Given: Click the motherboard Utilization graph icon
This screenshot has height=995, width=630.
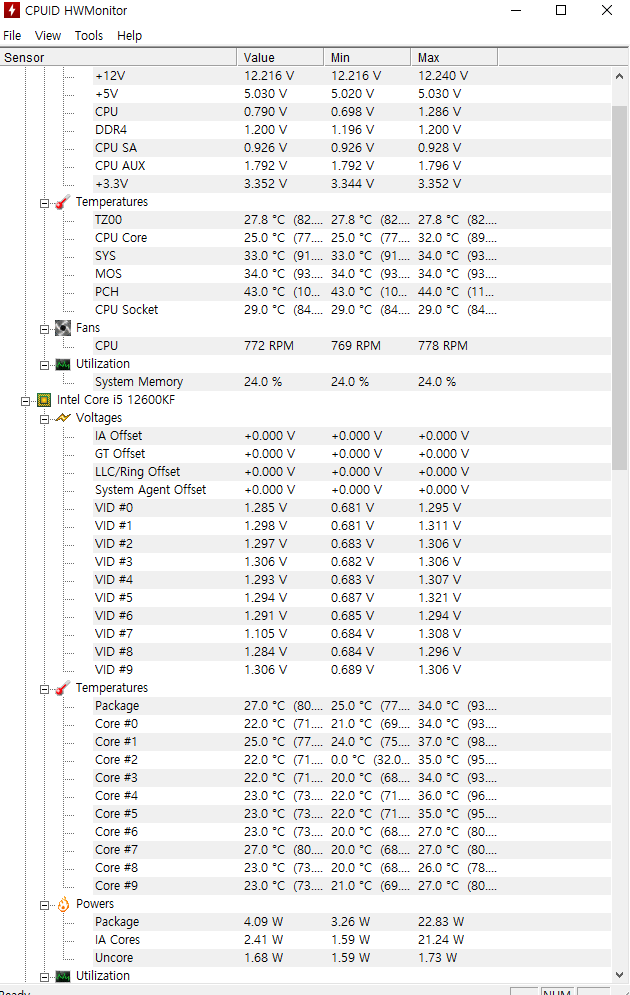Looking at the screenshot, I should coord(63,364).
